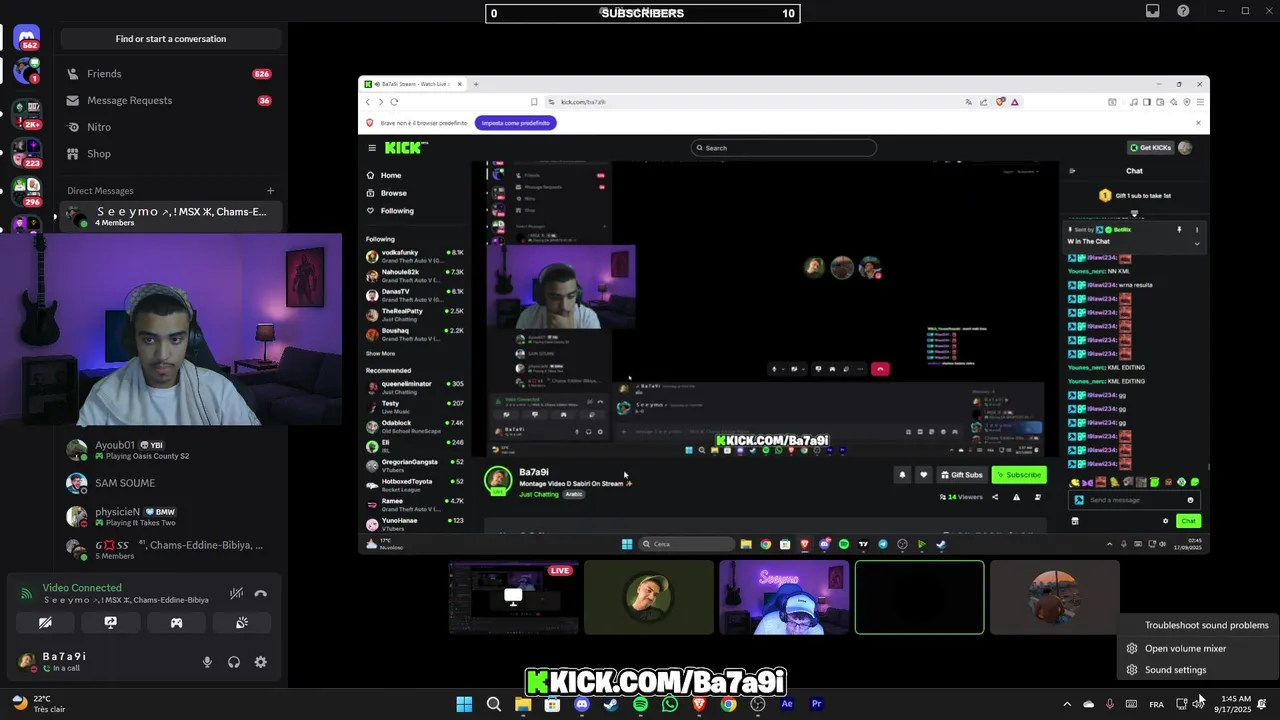This screenshot has height=720, width=1280.
Task: Open Message Requests in Discord
Action: [170, 100]
